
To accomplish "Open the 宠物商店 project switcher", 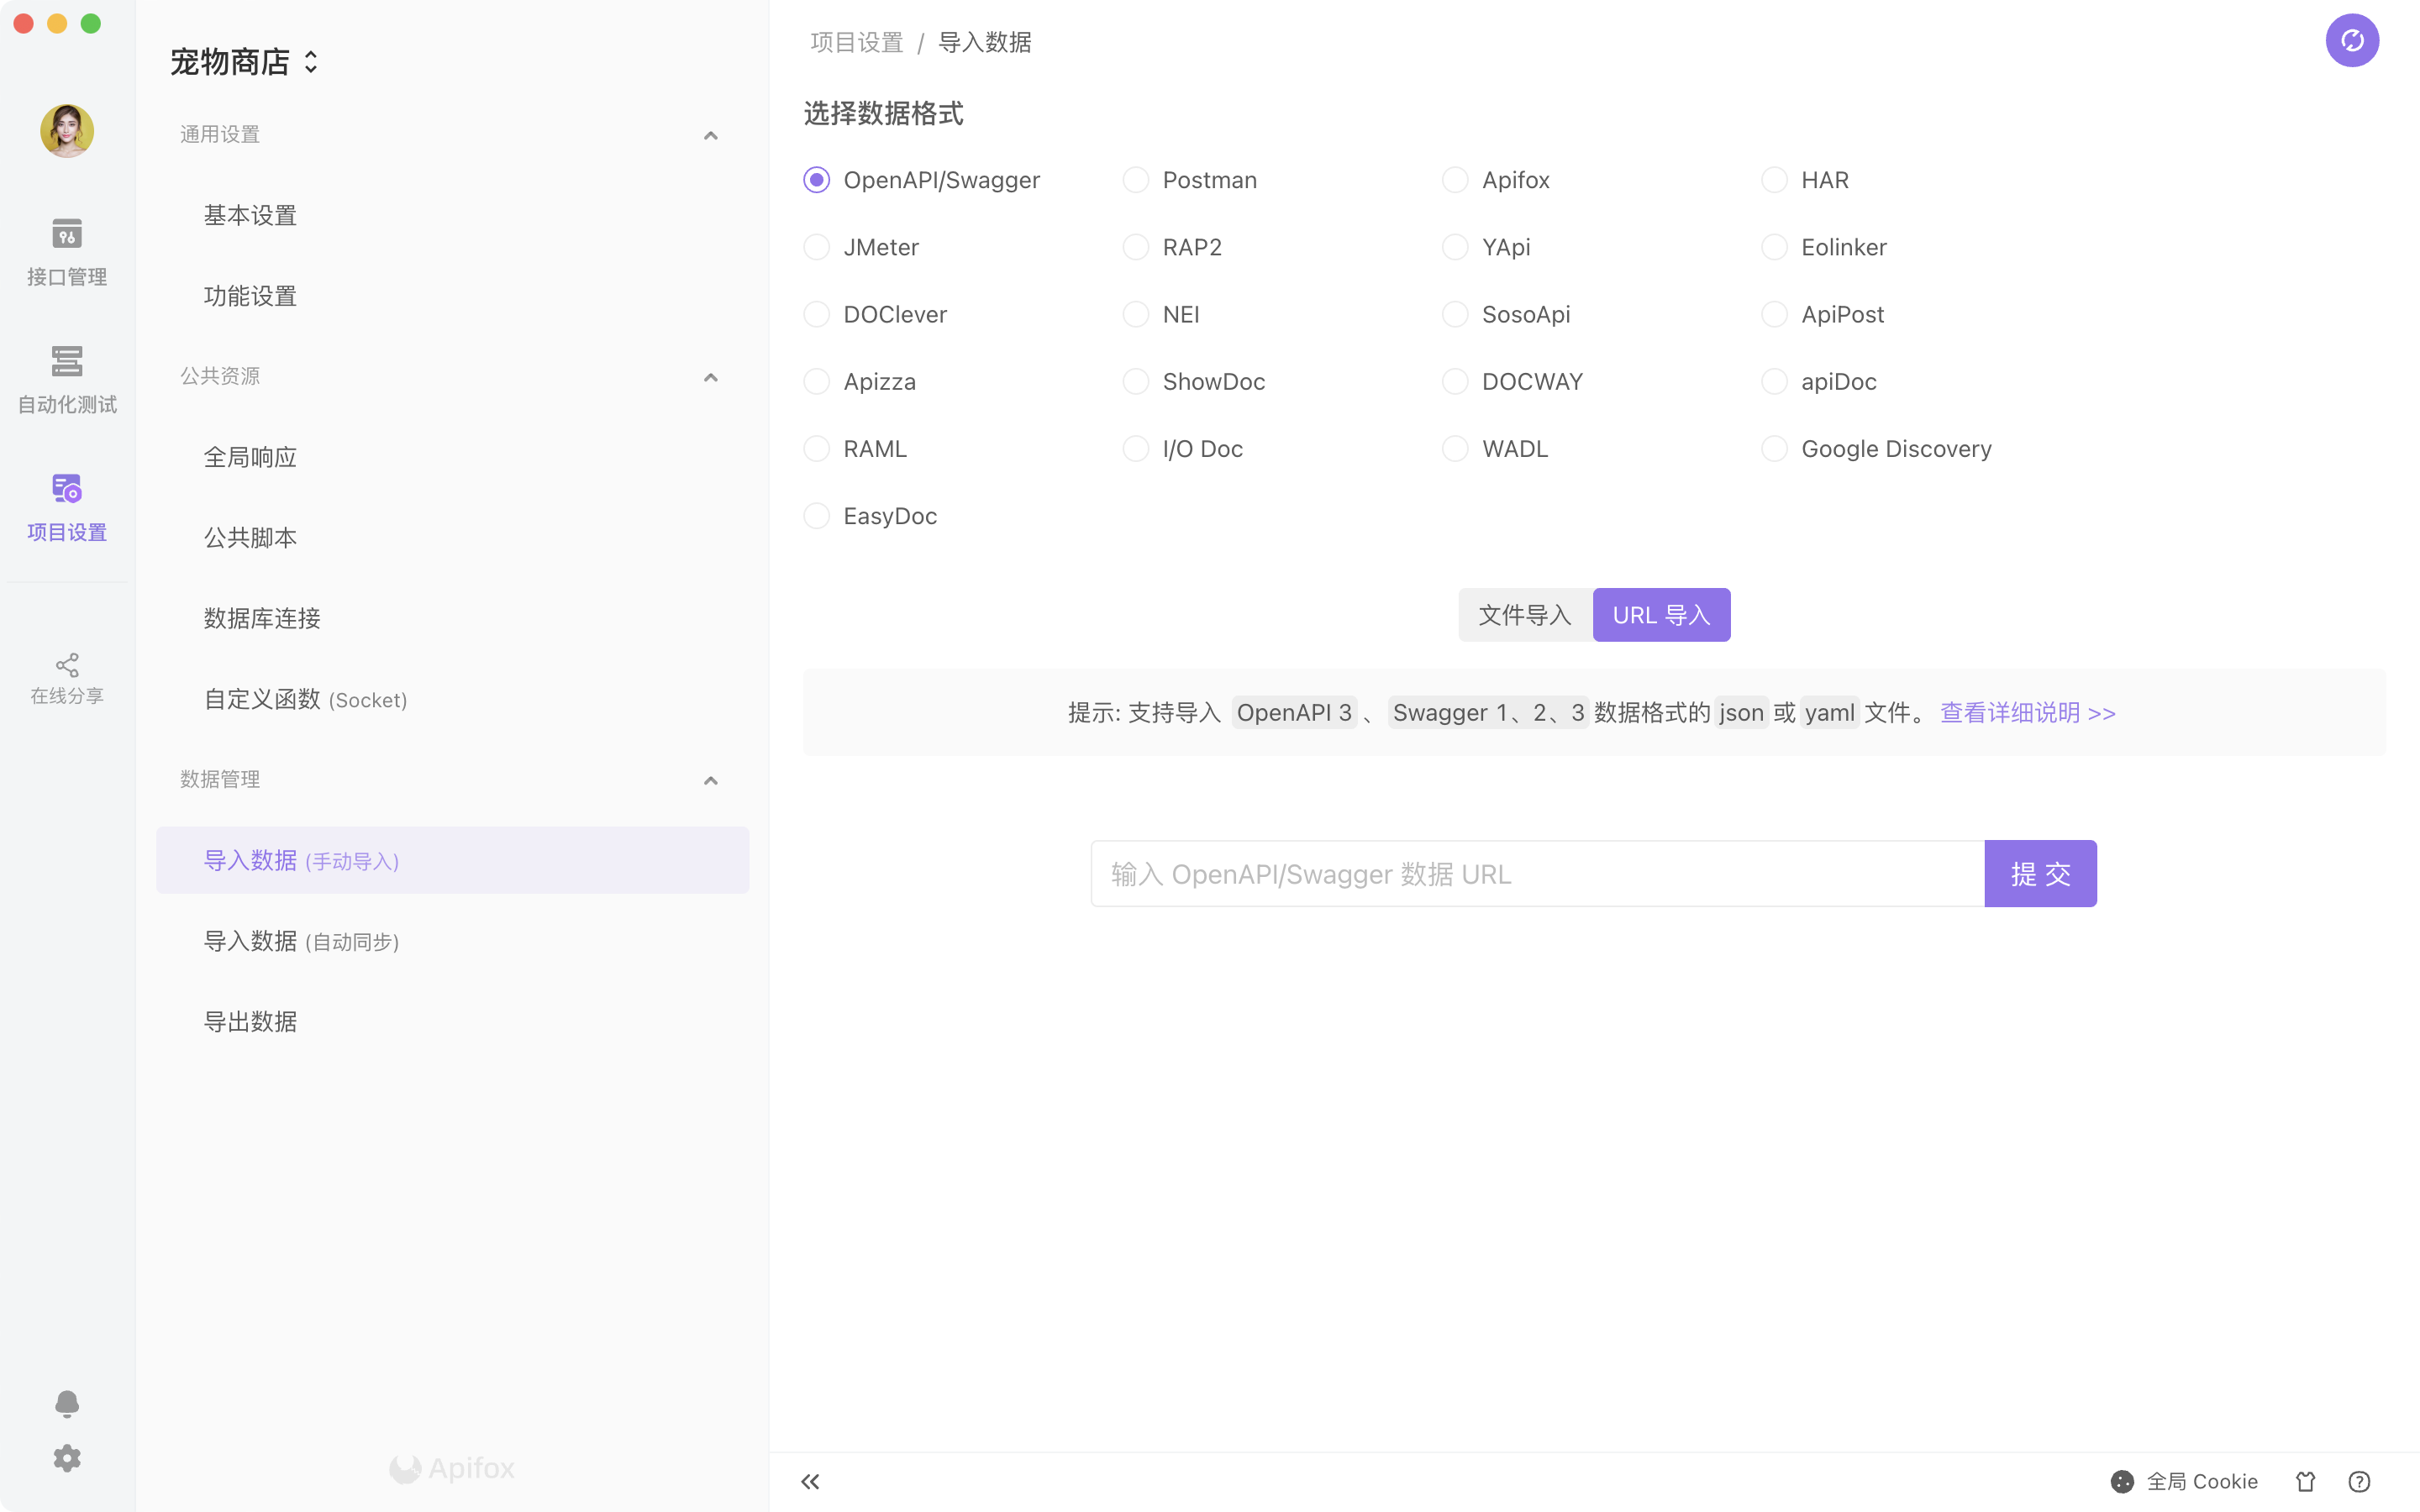I will tap(244, 62).
